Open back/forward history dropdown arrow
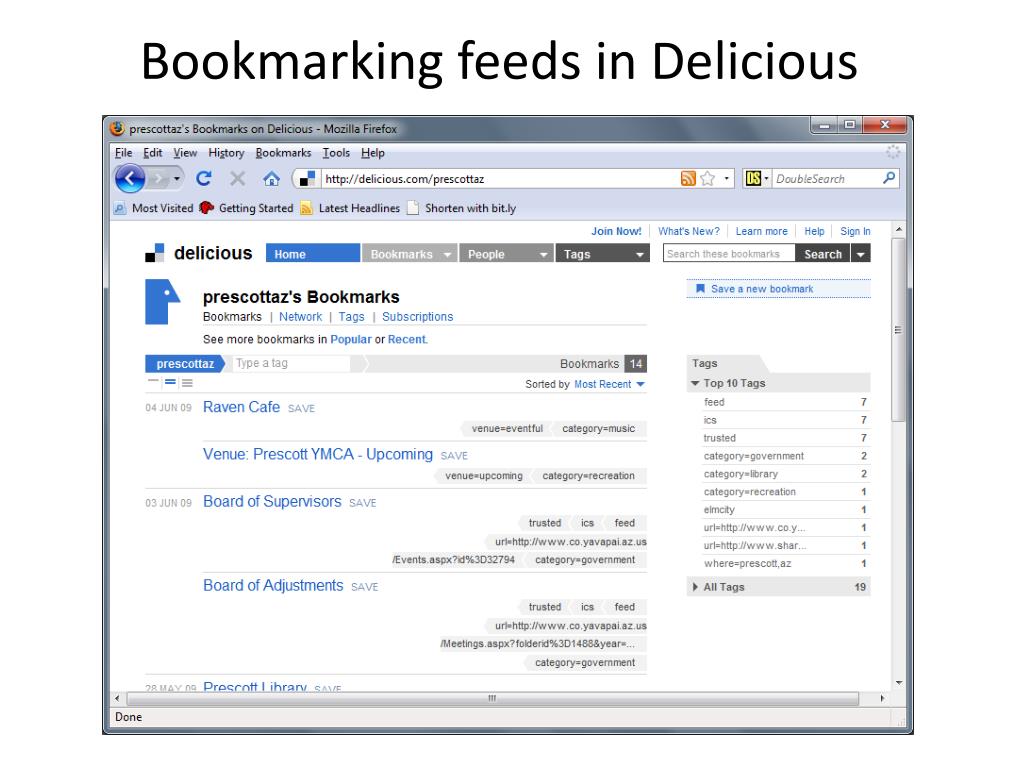 tap(177, 178)
